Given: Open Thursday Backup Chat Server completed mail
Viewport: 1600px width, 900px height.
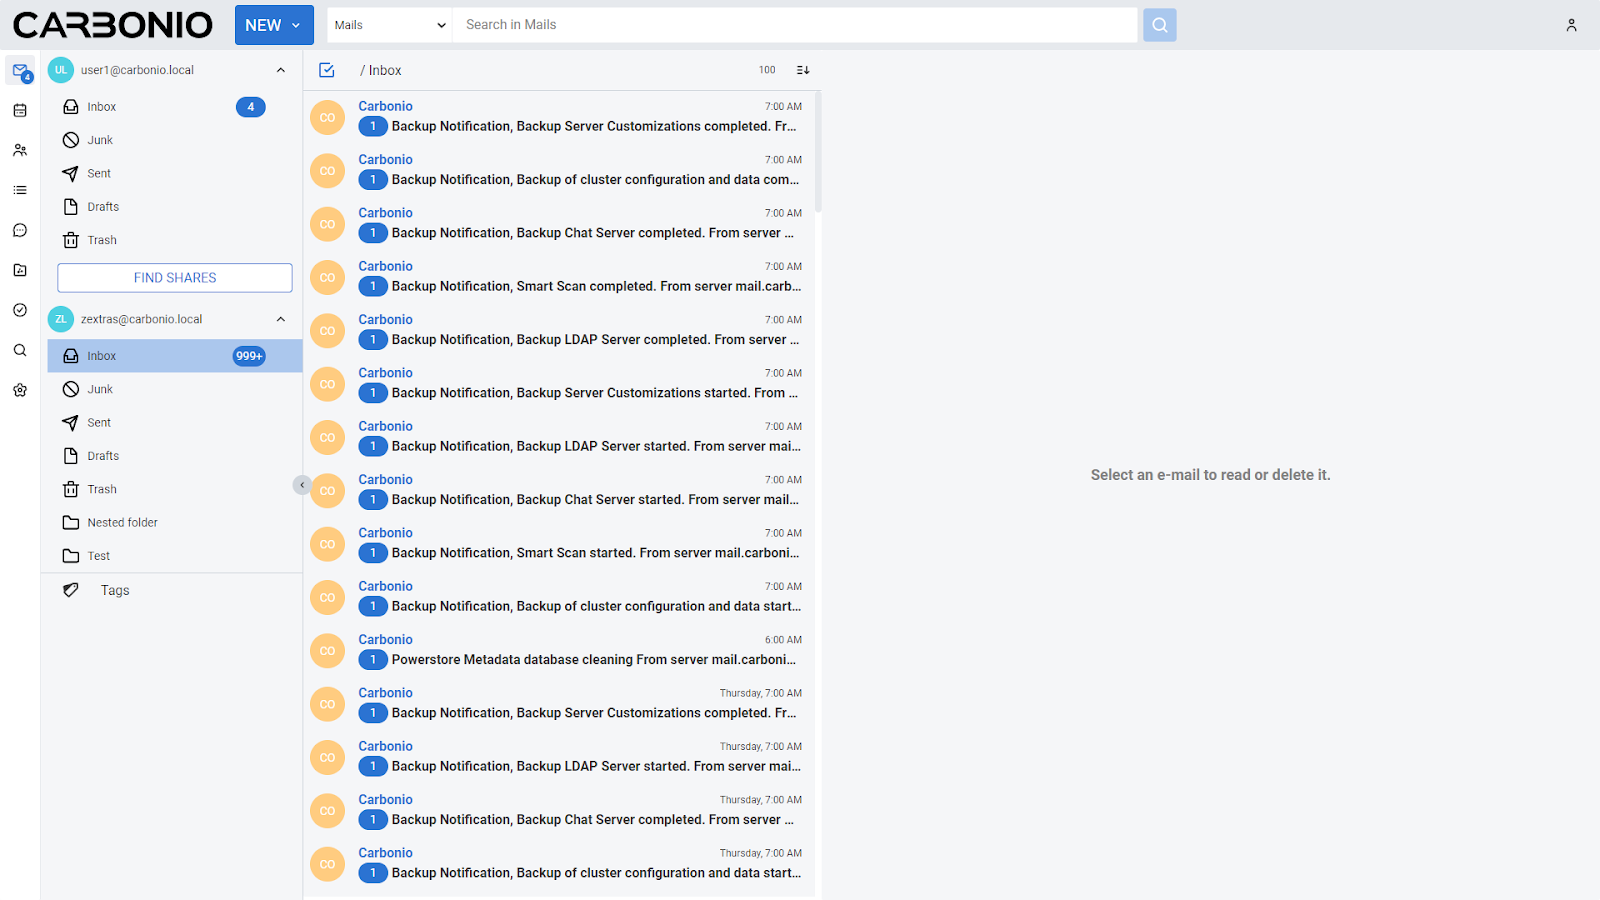Looking at the screenshot, I should [559, 810].
